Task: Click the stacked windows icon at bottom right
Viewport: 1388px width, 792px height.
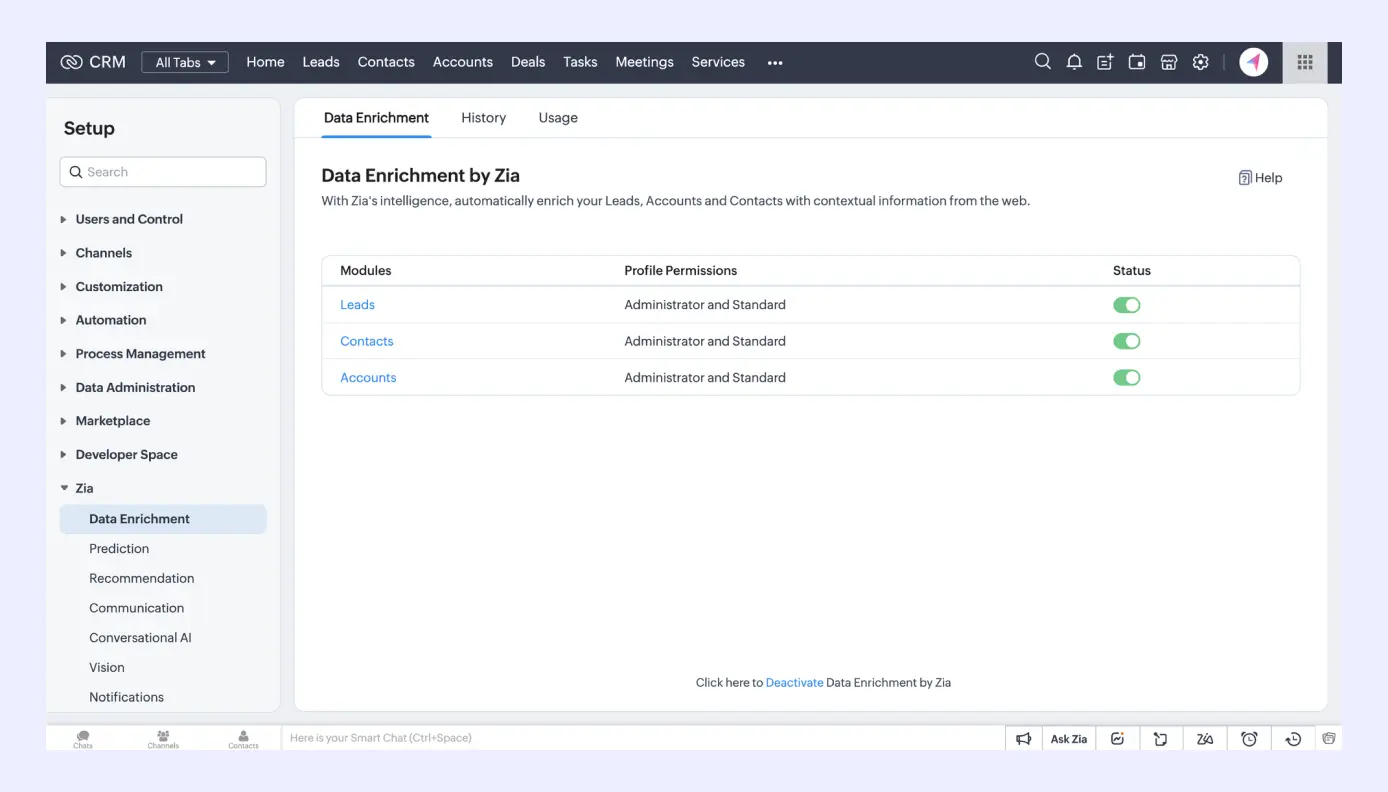Action: tap(1329, 739)
